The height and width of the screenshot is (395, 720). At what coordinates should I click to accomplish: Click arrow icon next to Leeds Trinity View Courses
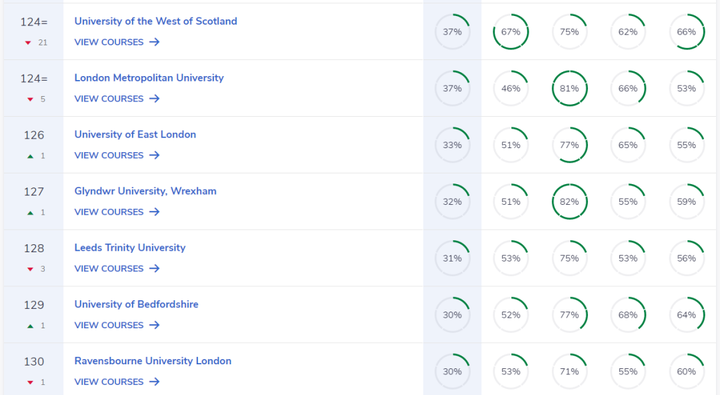click(x=154, y=268)
